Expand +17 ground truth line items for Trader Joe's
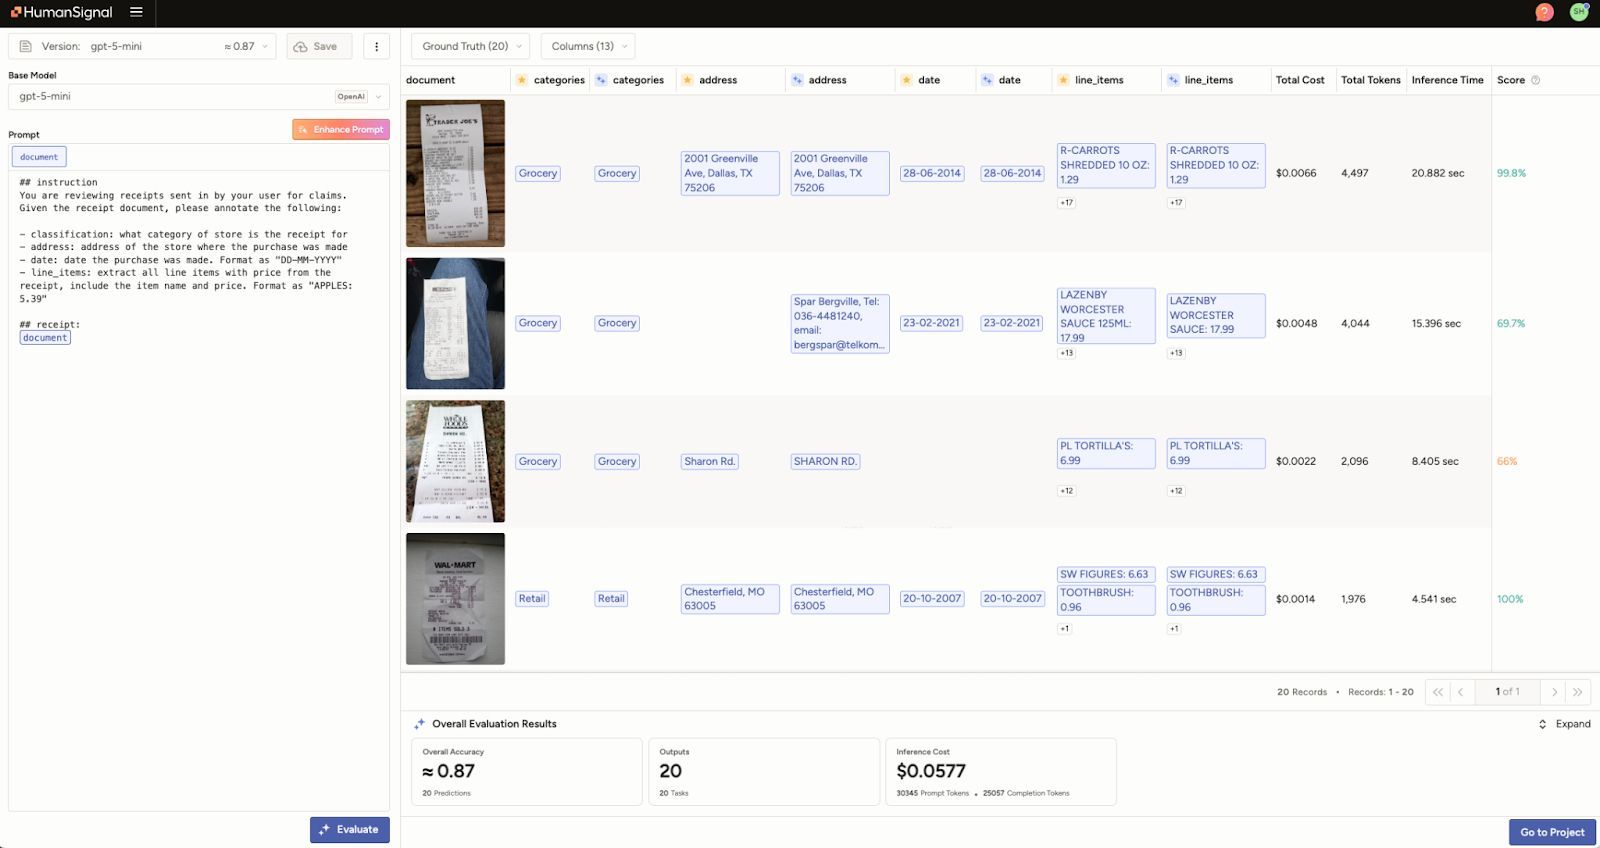This screenshot has height=848, width=1600. [x=1067, y=203]
